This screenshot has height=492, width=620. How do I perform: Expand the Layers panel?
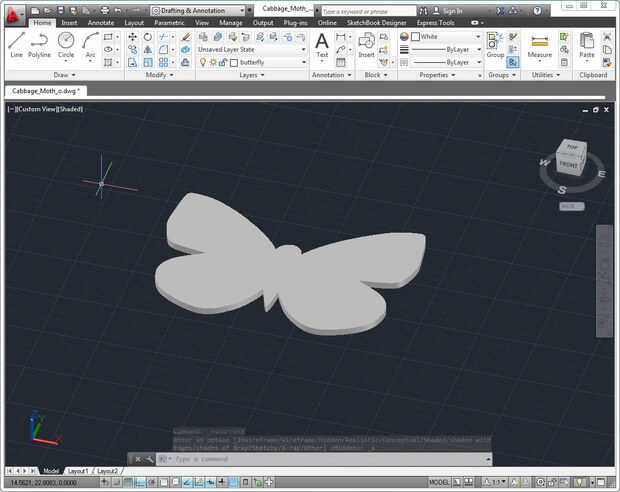(x=252, y=75)
